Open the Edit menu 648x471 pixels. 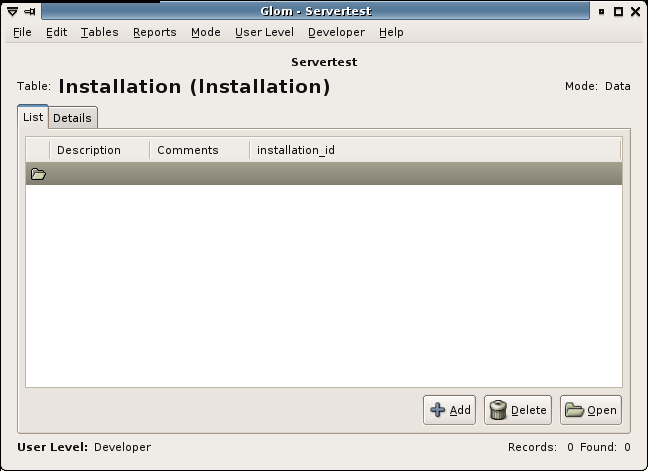(57, 32)
